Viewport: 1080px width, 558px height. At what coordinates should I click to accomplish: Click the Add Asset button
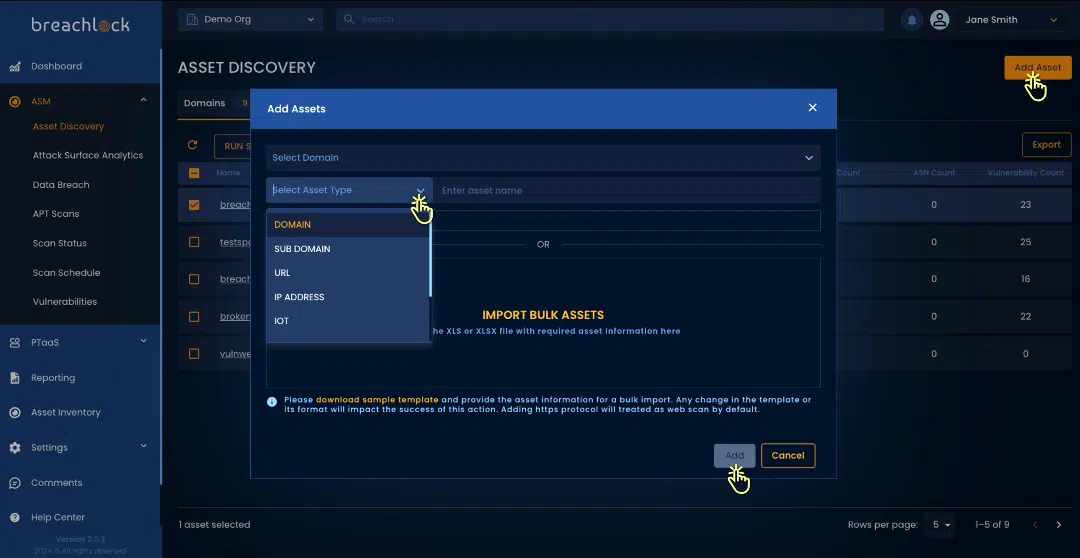pos(1037,68)
